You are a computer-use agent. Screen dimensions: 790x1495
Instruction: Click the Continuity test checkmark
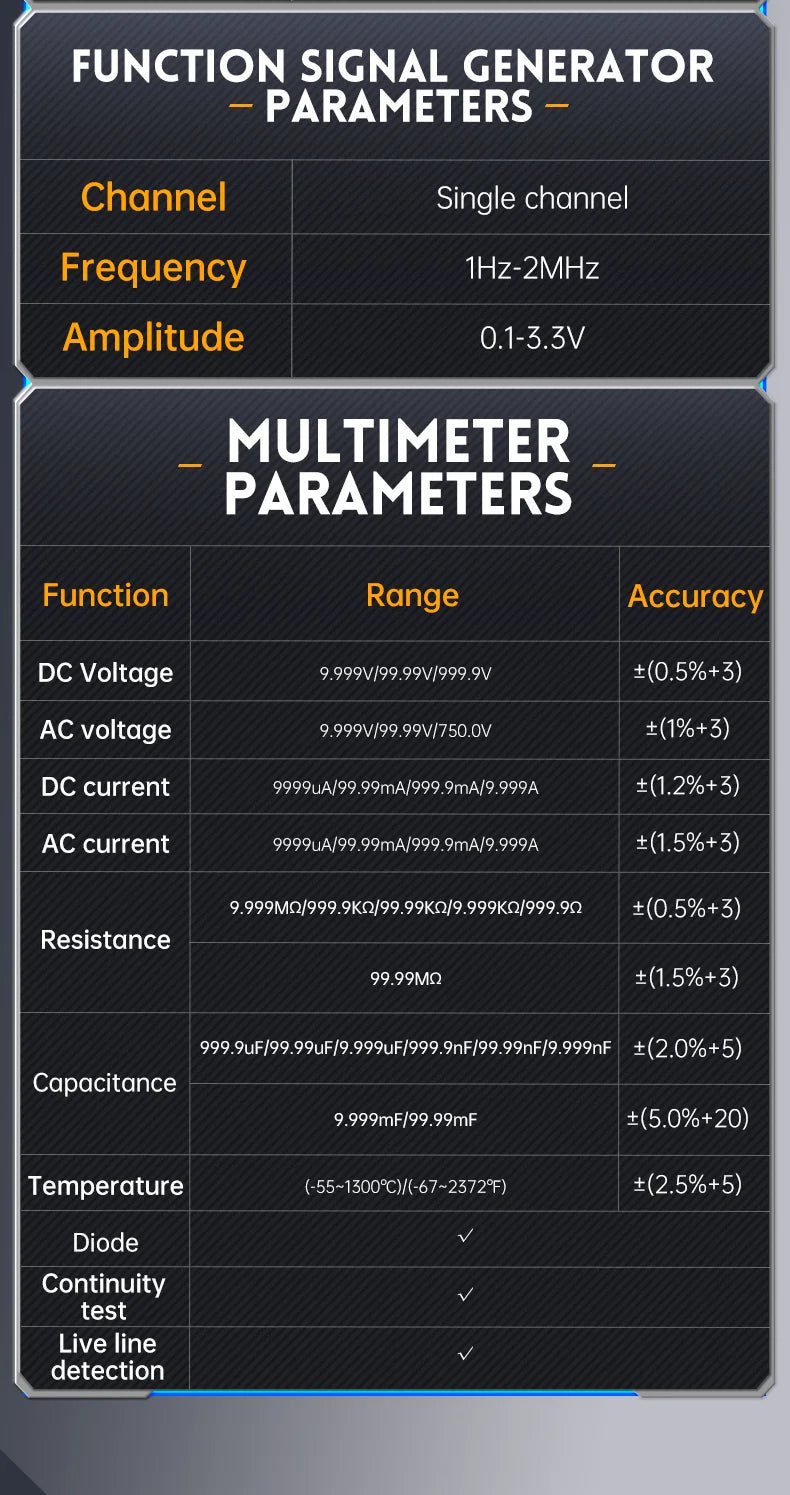click(465, 1295)
